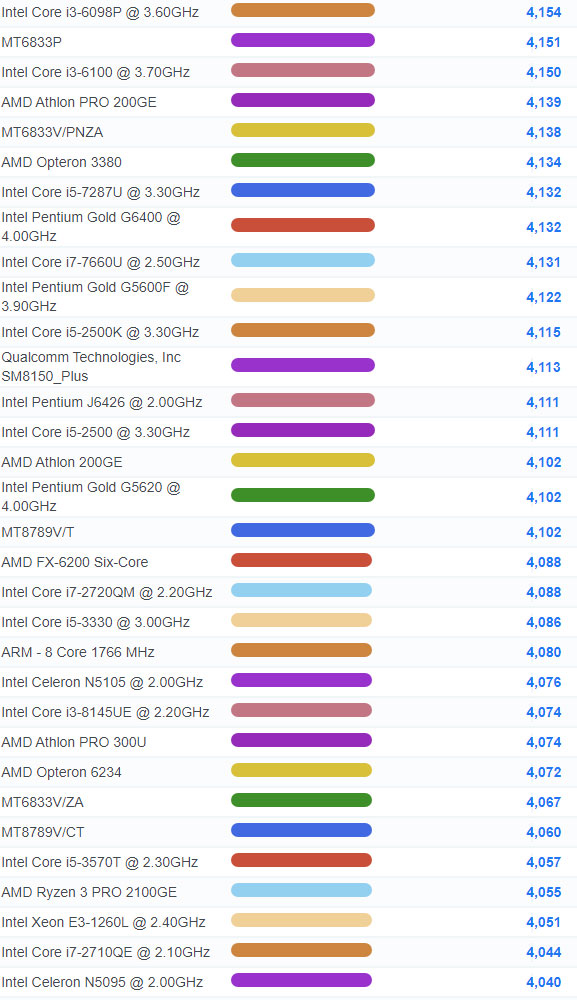Open the MT8789V/T entry
The width and height of the screenshot is (577, 1000).
point(38,533)
